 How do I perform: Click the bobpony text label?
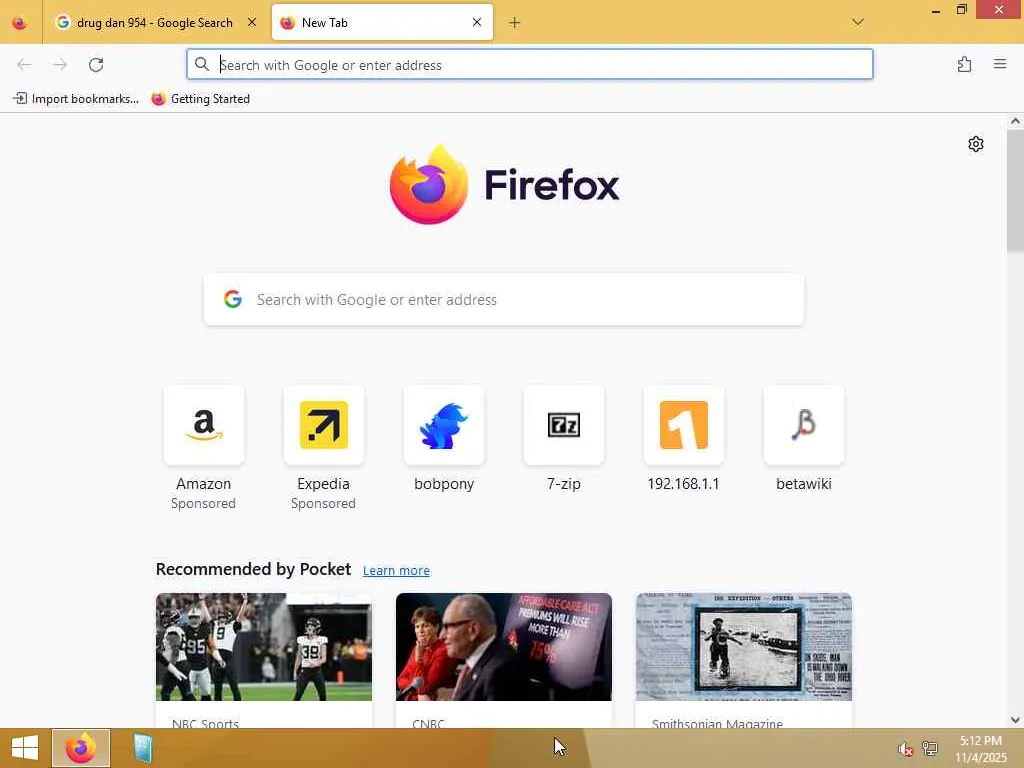point(444,484)
